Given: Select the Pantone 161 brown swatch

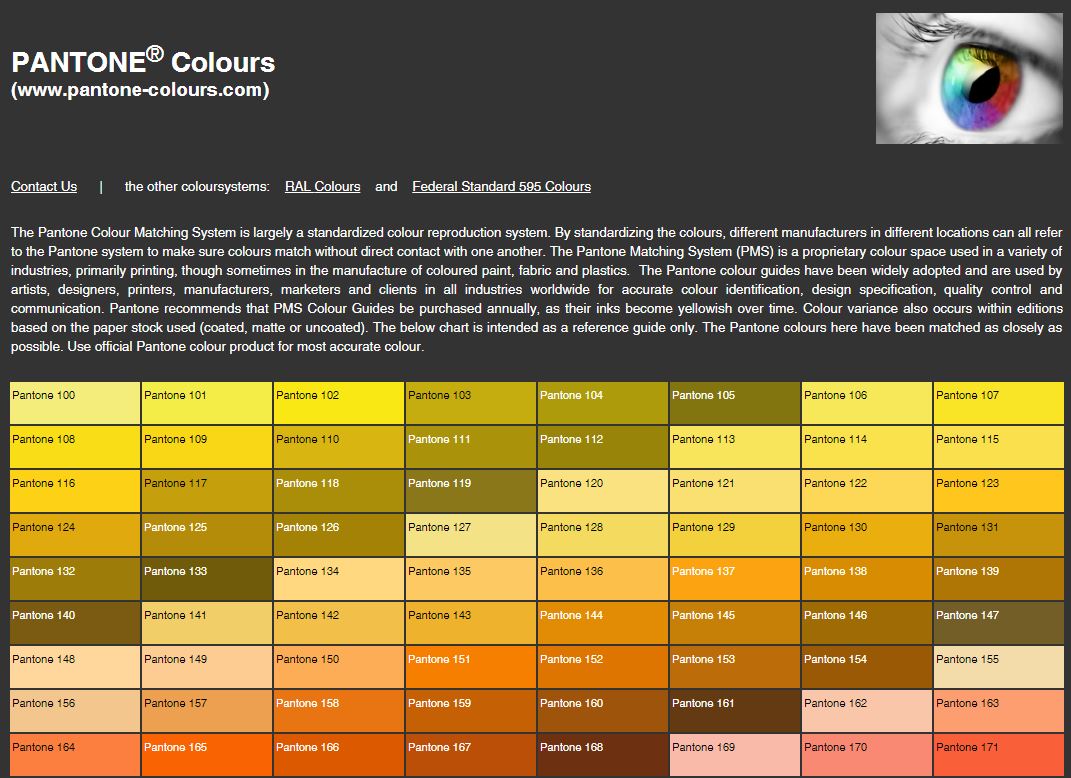Looking at the screenshot, I should [735, 711].
